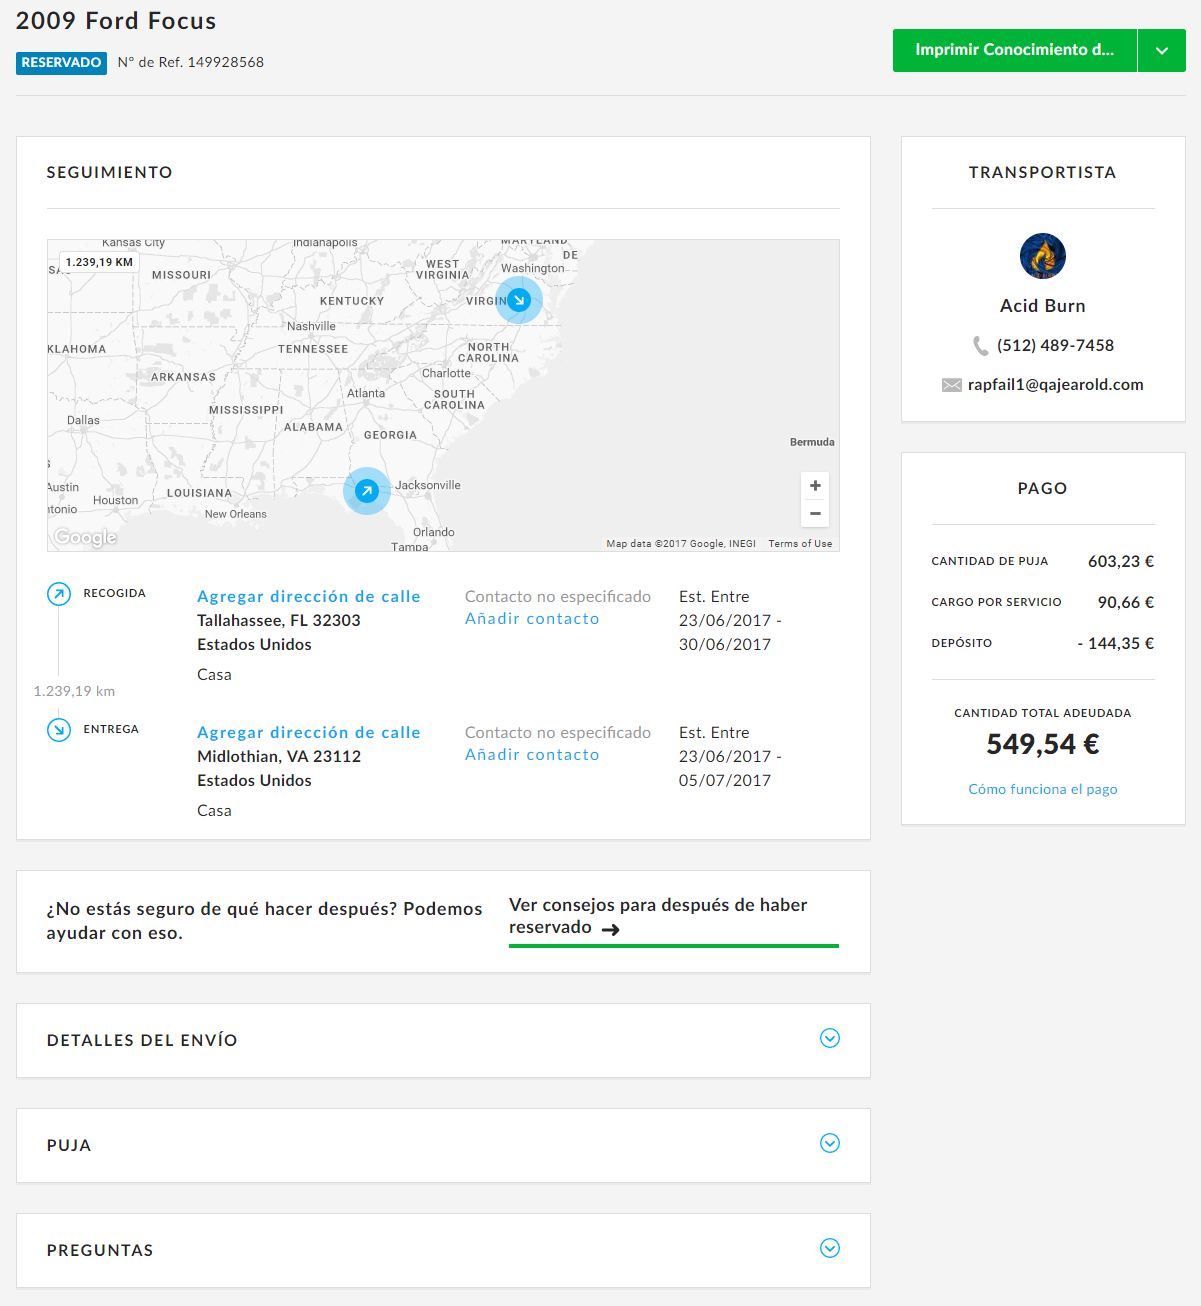Click the map zoom out minus button
Image resolution: width=1201 pixels, height=1306 pixels.
815,513
